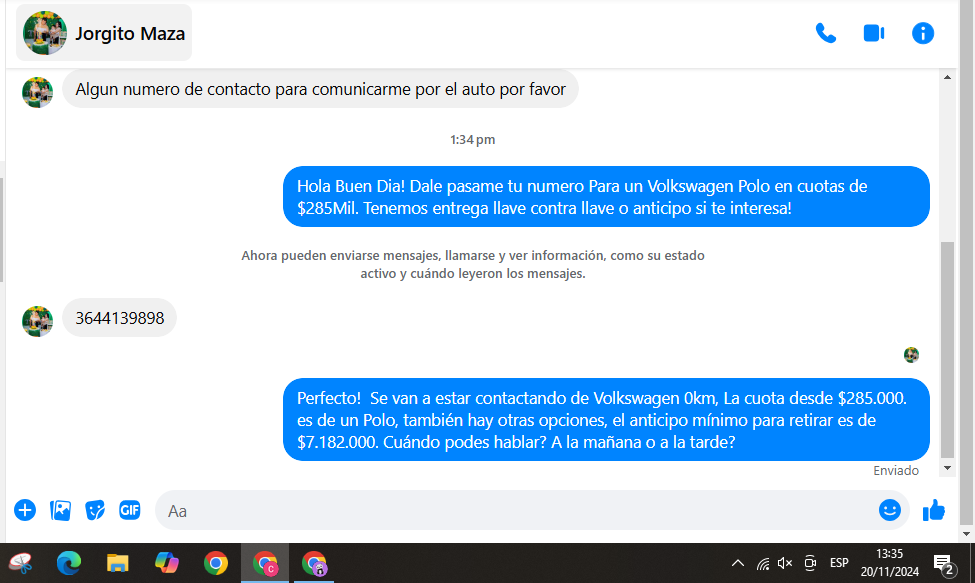
Task: Choose a sticker from sticker icon
Action: tap(95, 510)
